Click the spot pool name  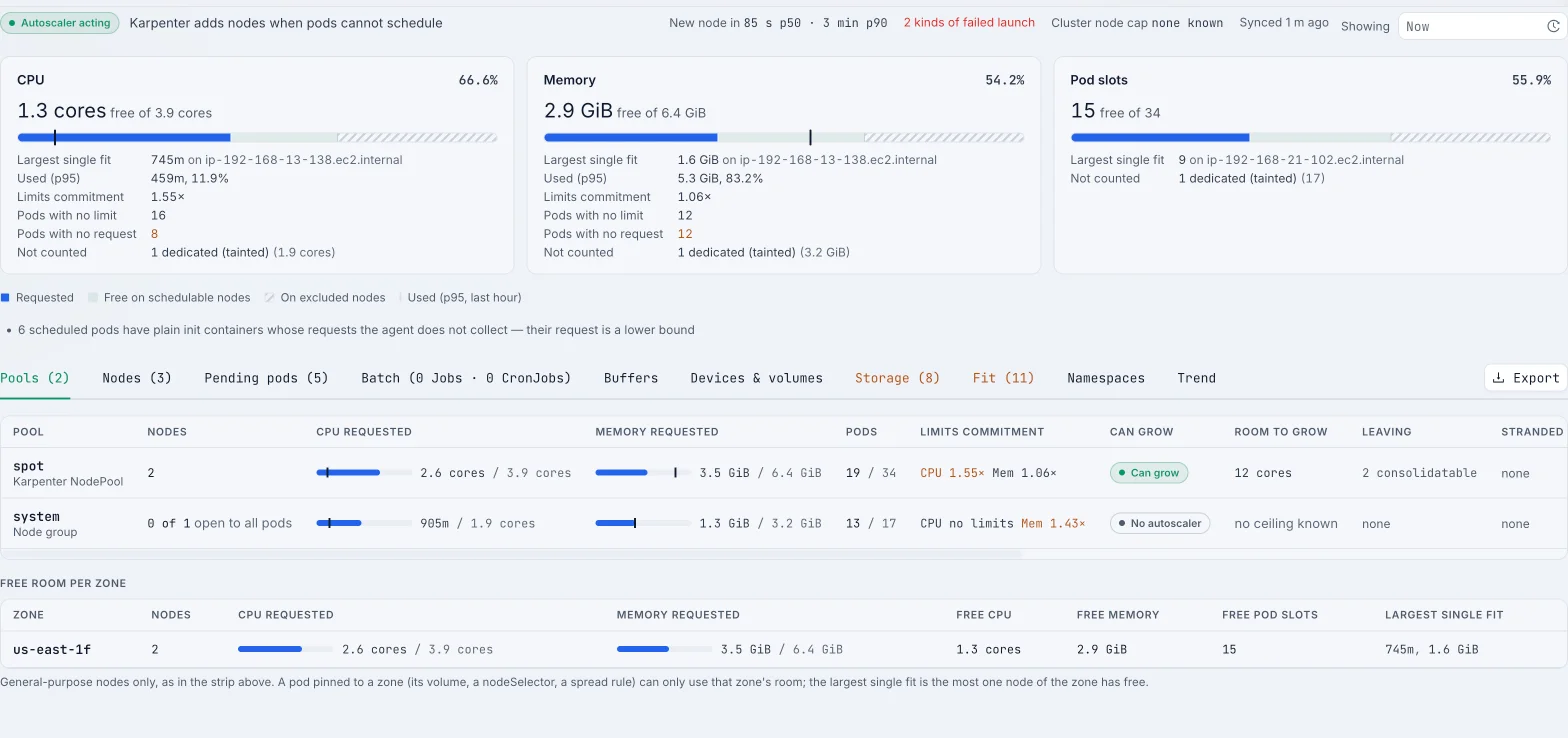click(28, 466)
